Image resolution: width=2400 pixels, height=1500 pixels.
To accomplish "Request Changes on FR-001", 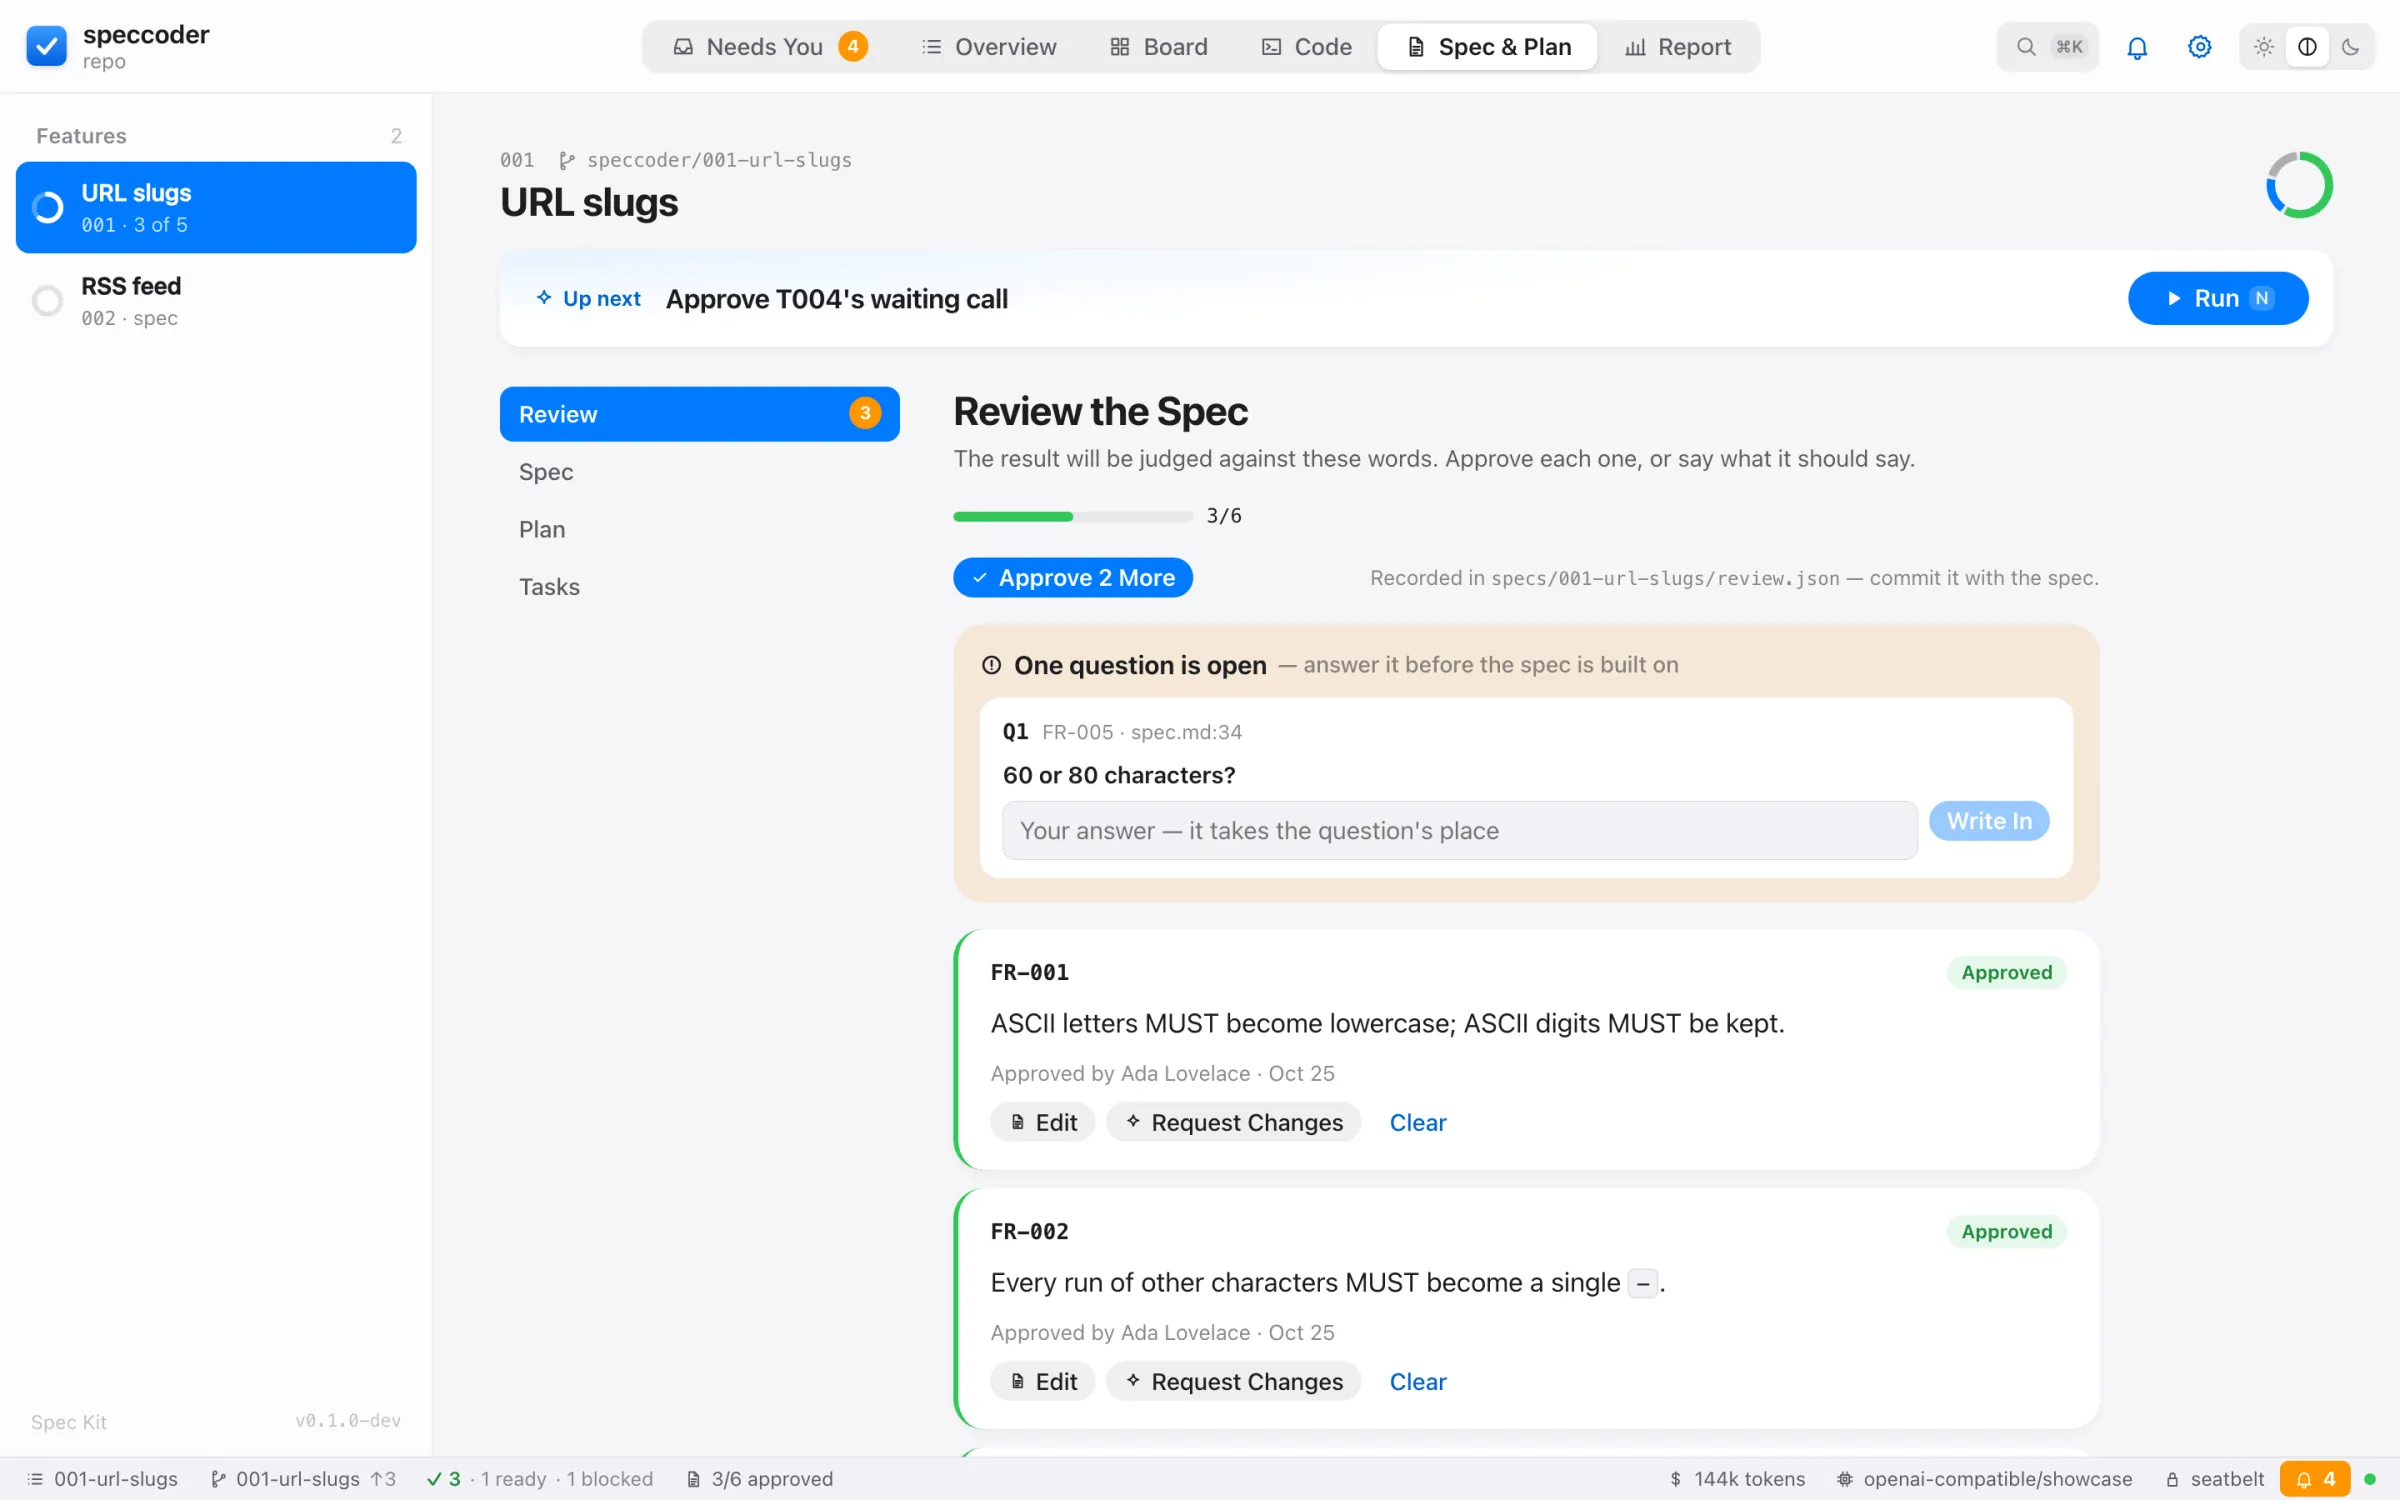I will (1233, 1122).
